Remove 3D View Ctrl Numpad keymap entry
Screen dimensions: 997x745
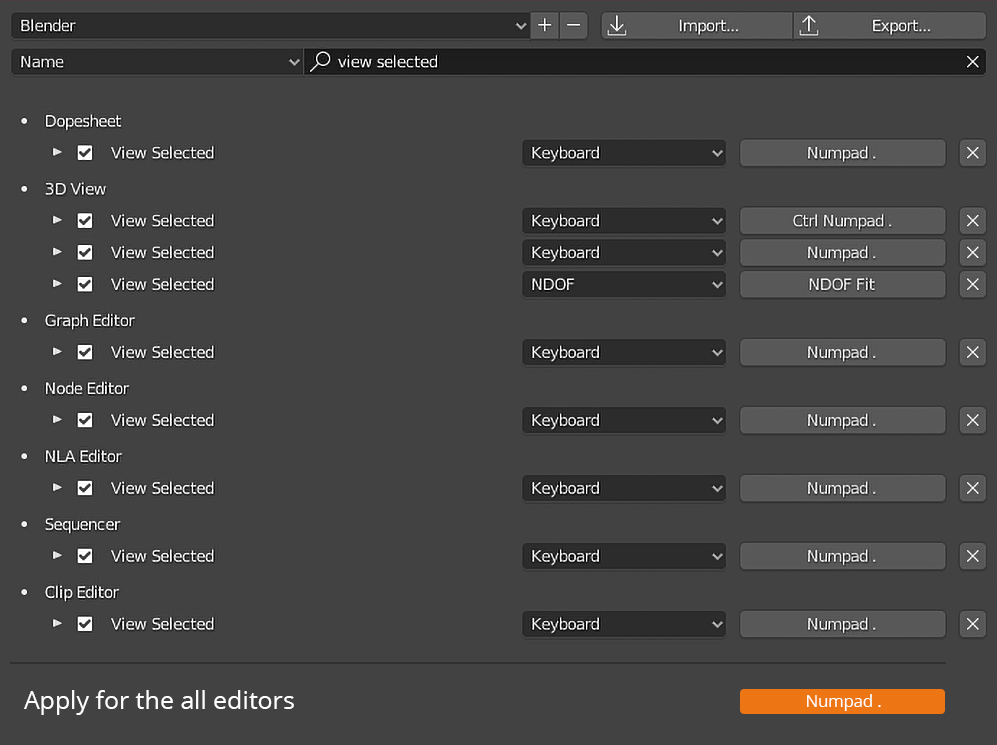tap(972, 221)
